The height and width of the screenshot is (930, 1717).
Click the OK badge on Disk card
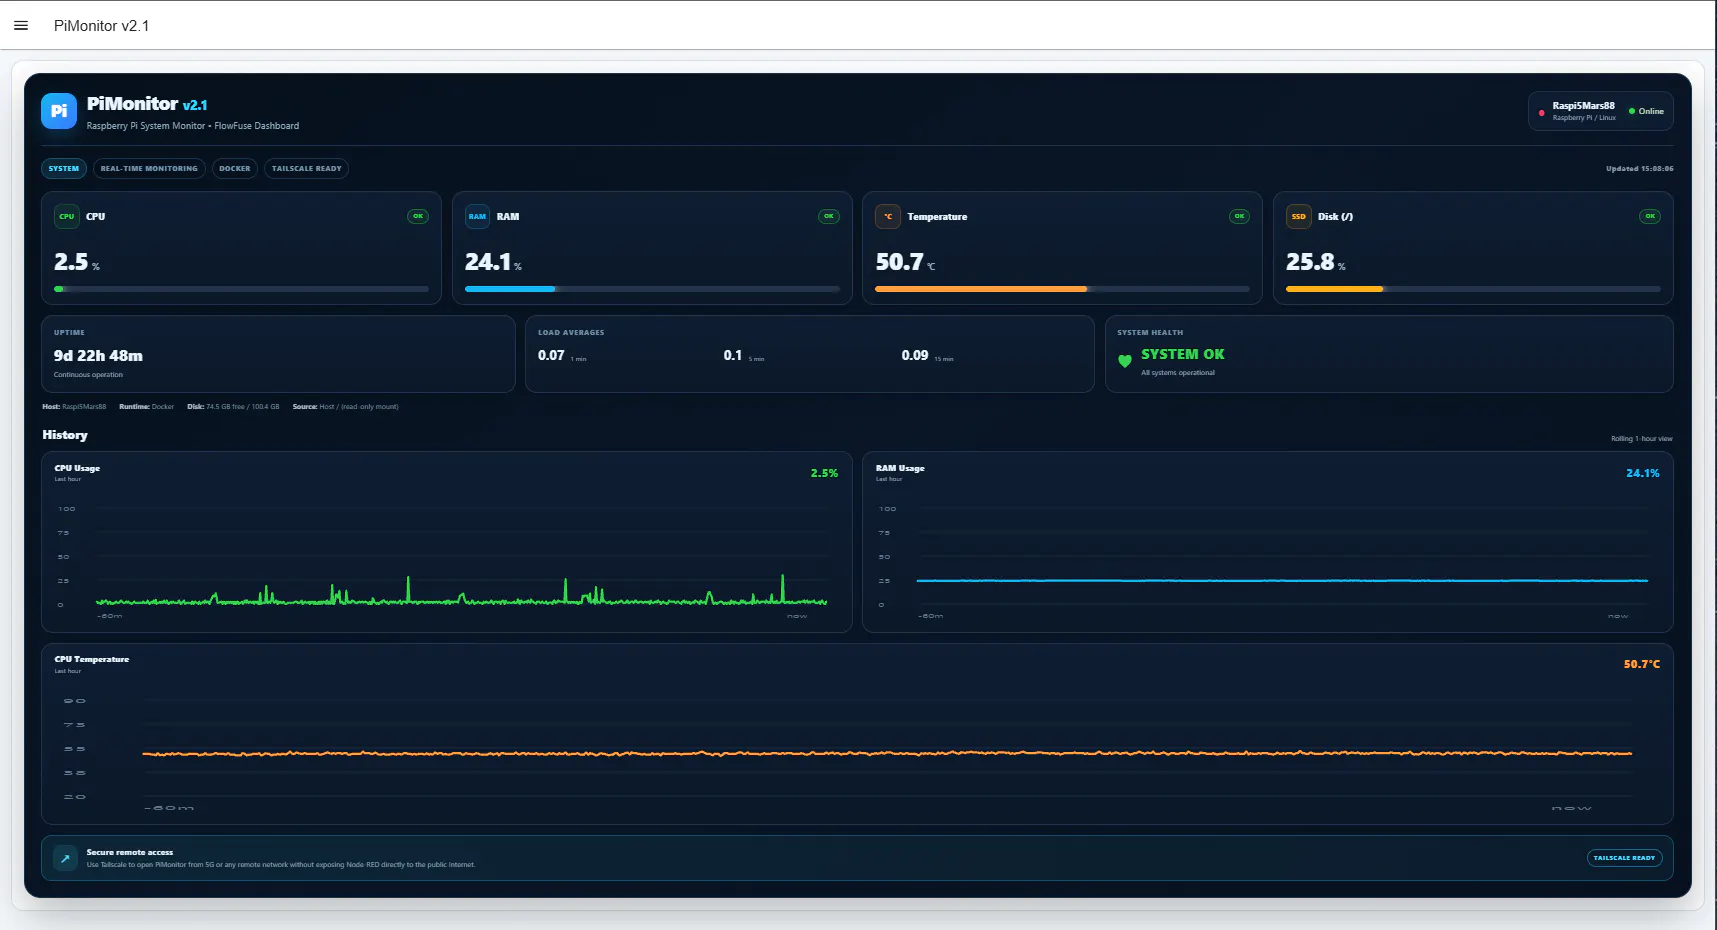[x=1650, y=216]
